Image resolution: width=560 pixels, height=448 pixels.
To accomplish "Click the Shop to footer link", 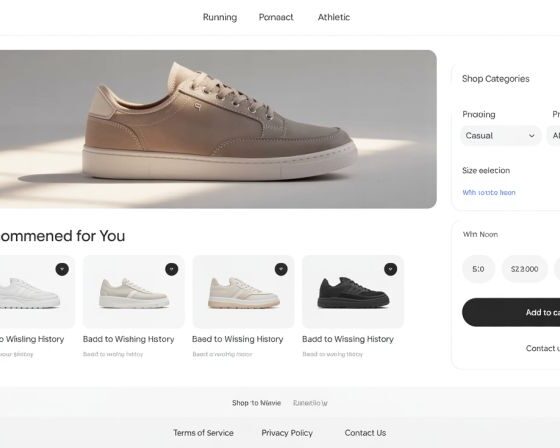I will pos(256,403).
